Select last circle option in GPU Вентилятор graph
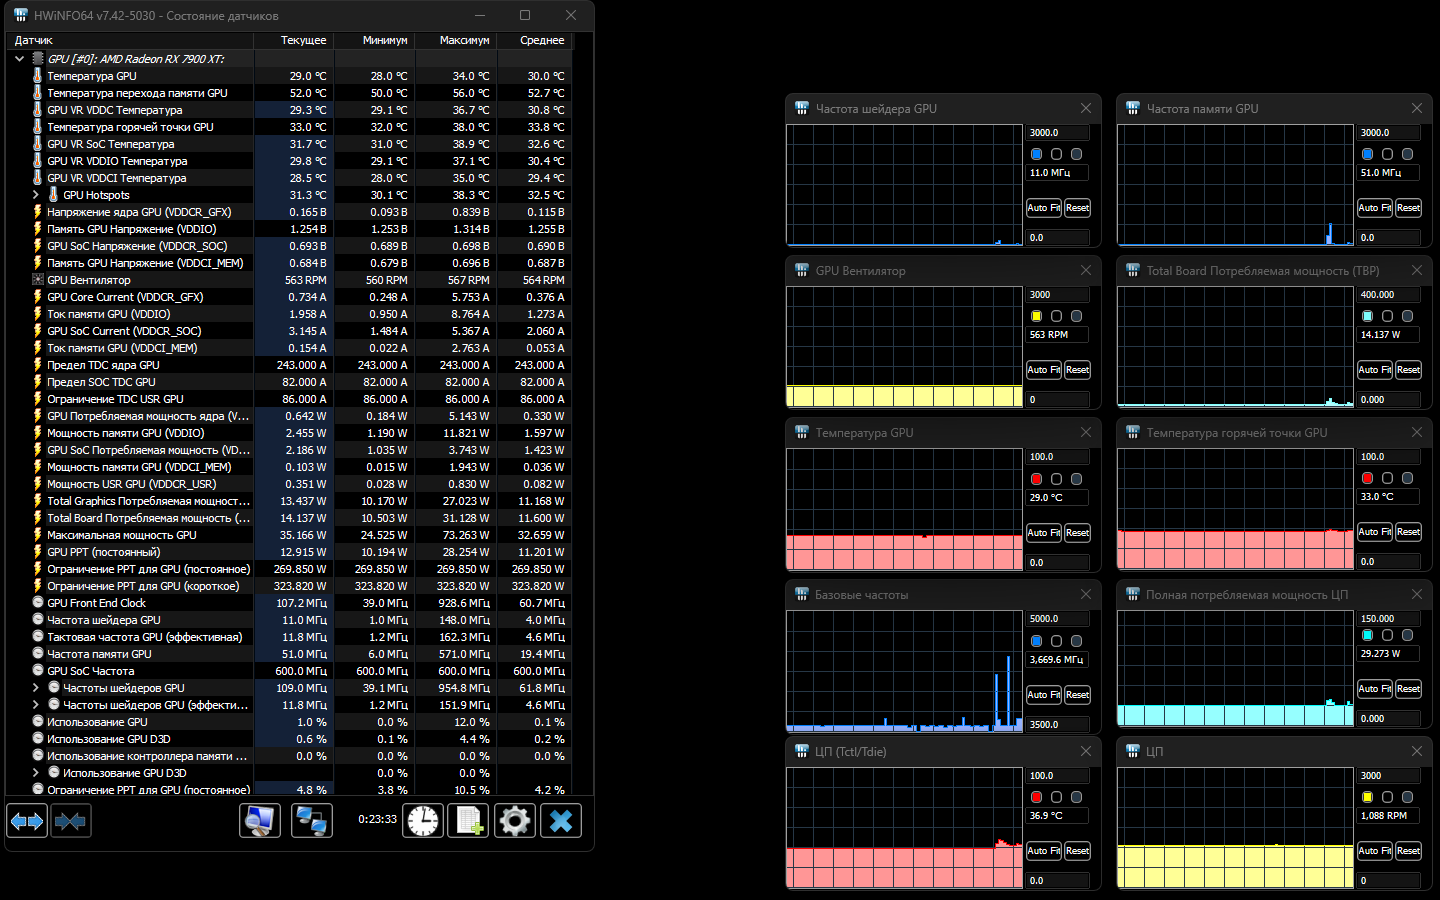Image resolution: width=1440 pixels, height=900 pixels. point(1076,316)
